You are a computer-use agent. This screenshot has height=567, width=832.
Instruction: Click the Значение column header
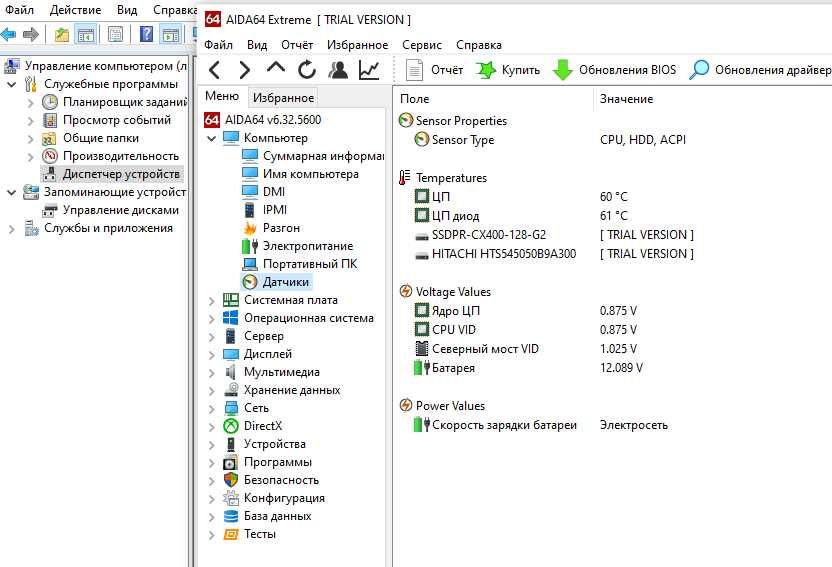(x=626, y=99)
